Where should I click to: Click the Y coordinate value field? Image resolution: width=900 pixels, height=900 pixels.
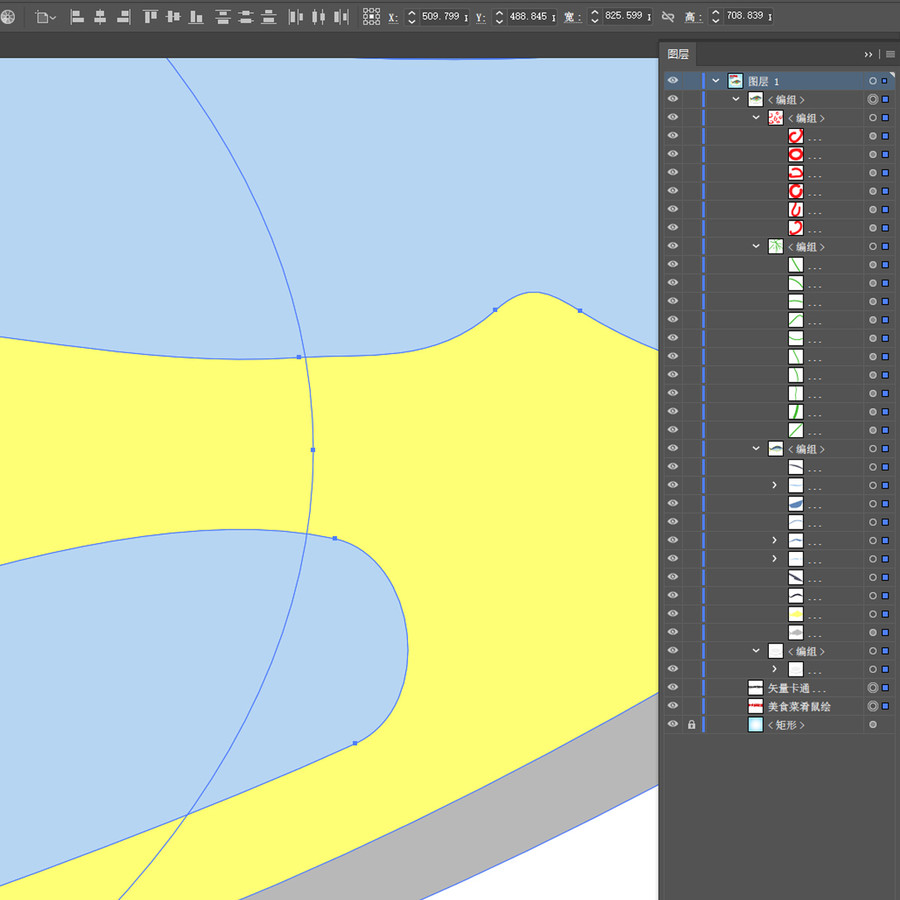tap(532, 17)
